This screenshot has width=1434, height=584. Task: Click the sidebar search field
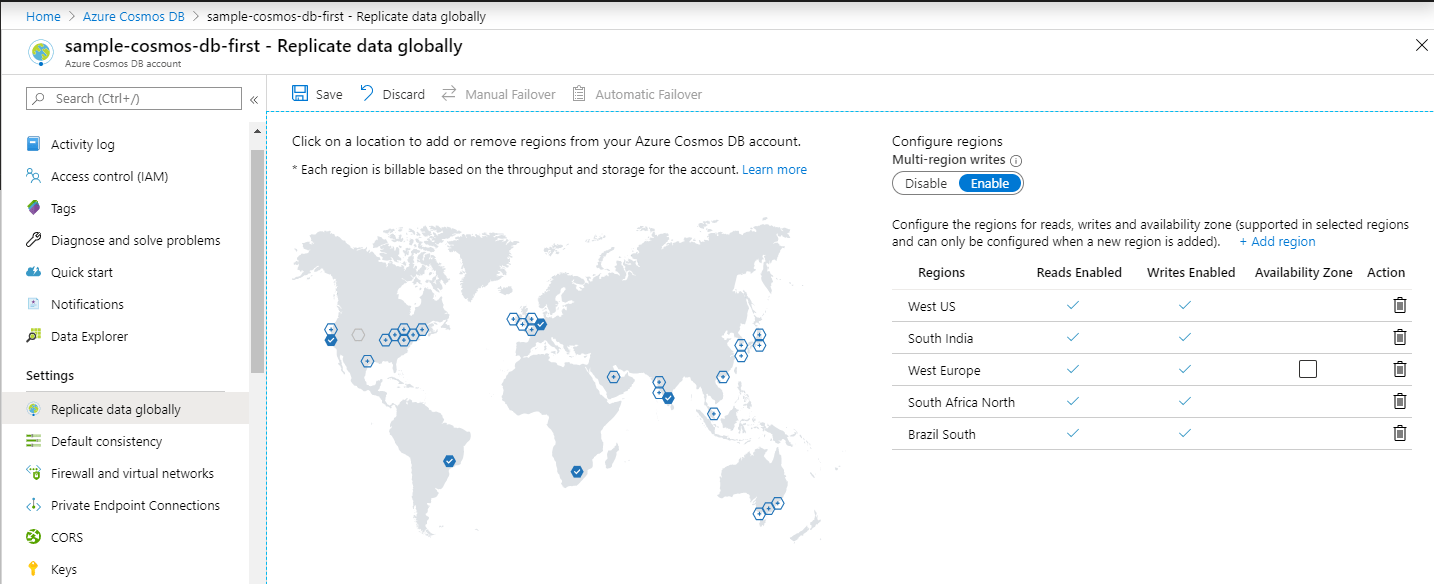click(134, 98)
